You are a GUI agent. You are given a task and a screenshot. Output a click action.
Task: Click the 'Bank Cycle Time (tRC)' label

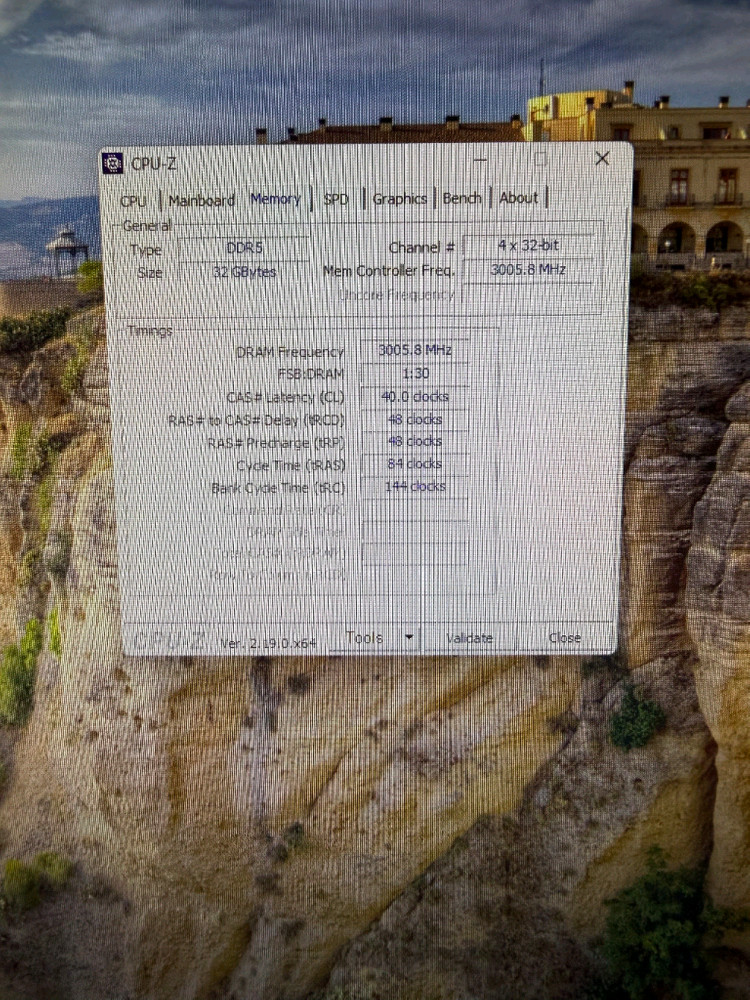278,489
